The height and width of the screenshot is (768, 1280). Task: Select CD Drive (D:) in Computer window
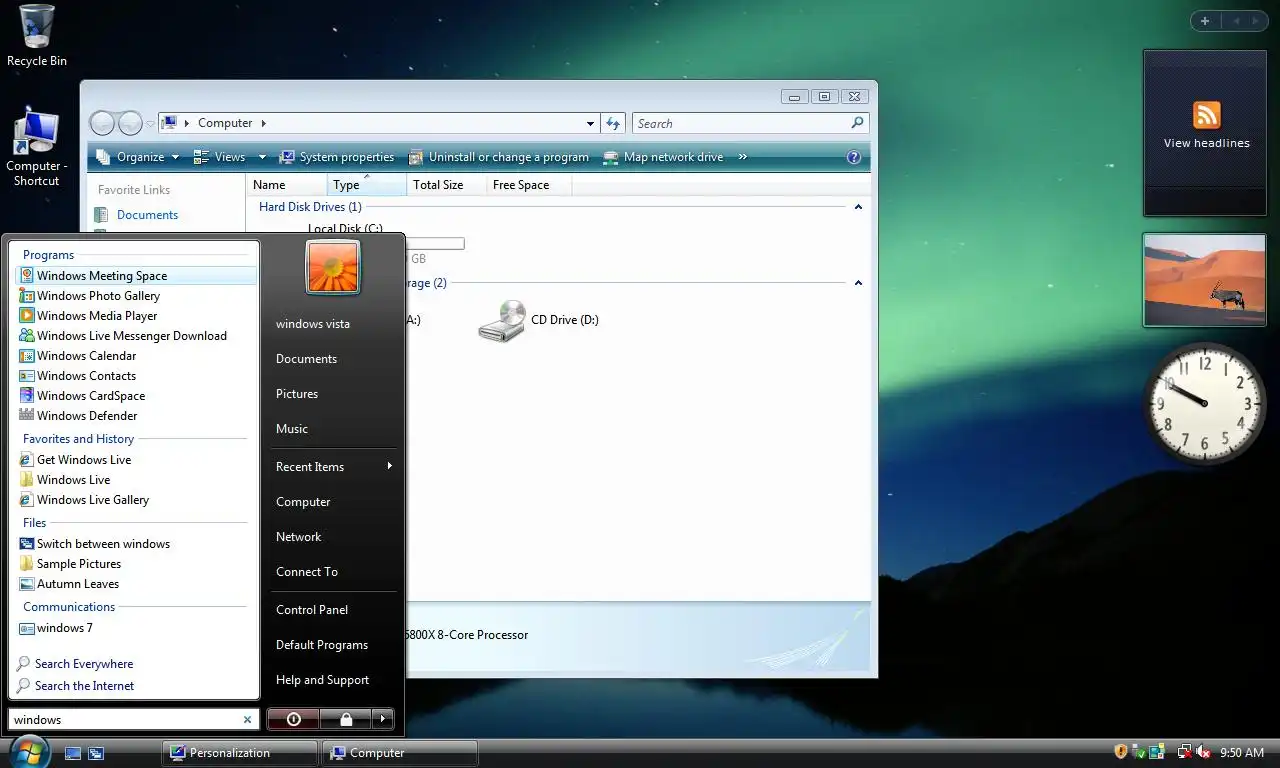coord(538,320)
